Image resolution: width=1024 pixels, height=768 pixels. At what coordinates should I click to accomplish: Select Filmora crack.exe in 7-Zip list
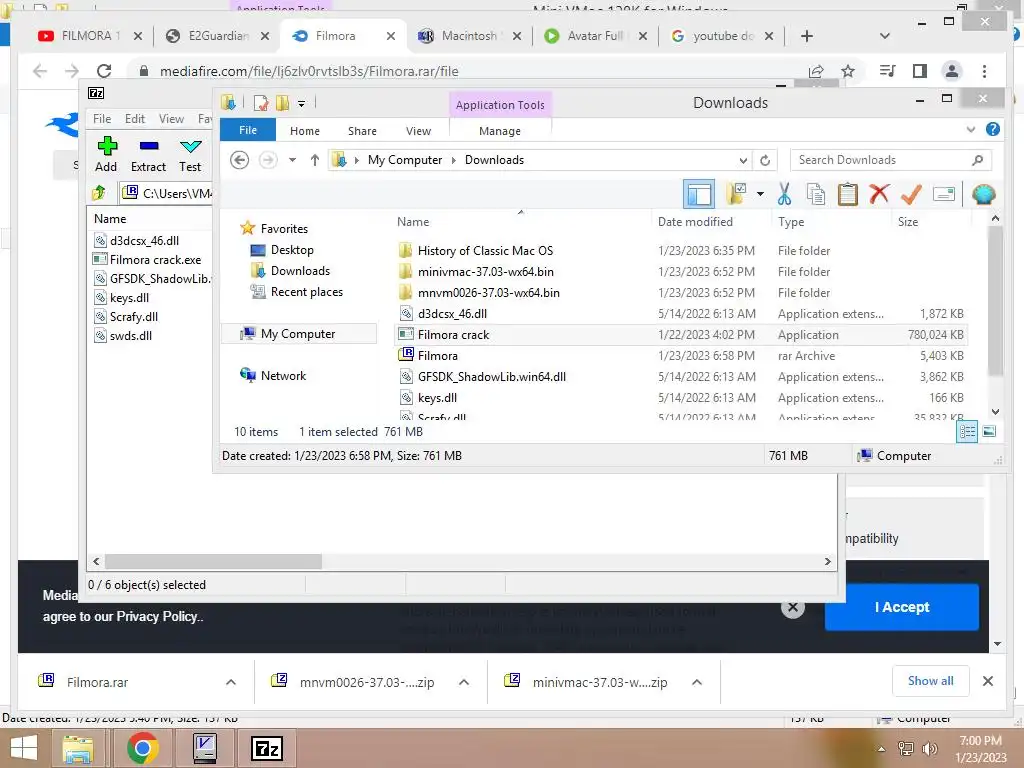tap(148, 259)
